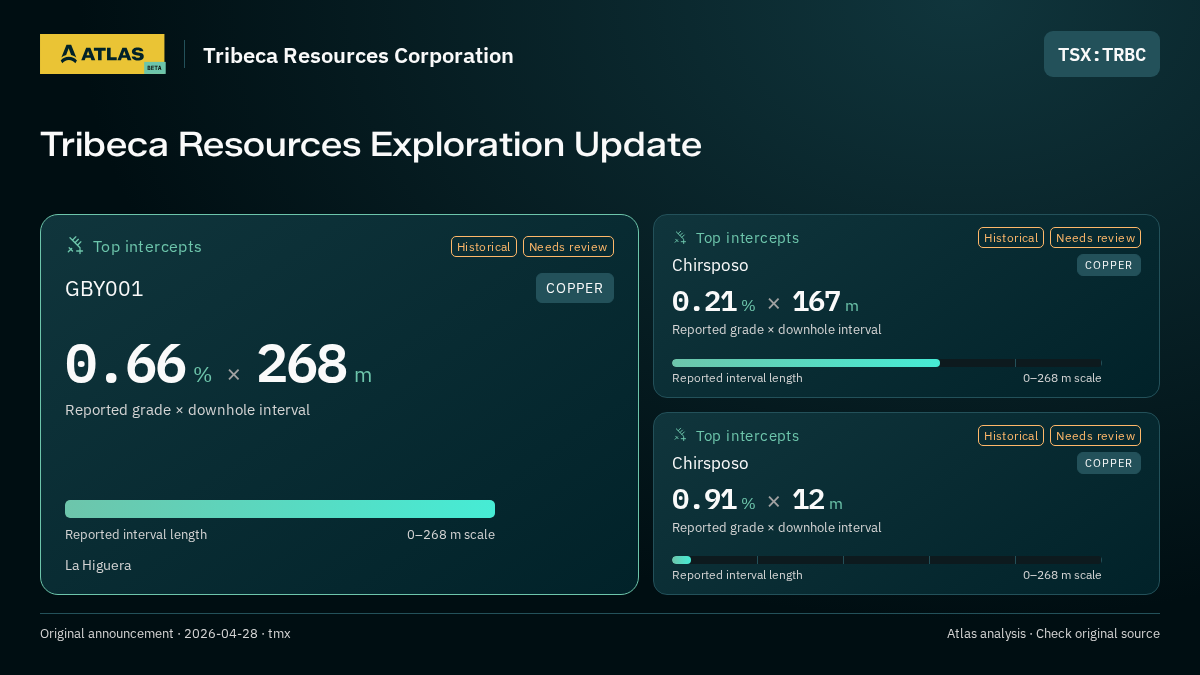Click the 268 m interval value
Image resolution: width=1200 pixels, height=675 pixels.
(302, 365)
